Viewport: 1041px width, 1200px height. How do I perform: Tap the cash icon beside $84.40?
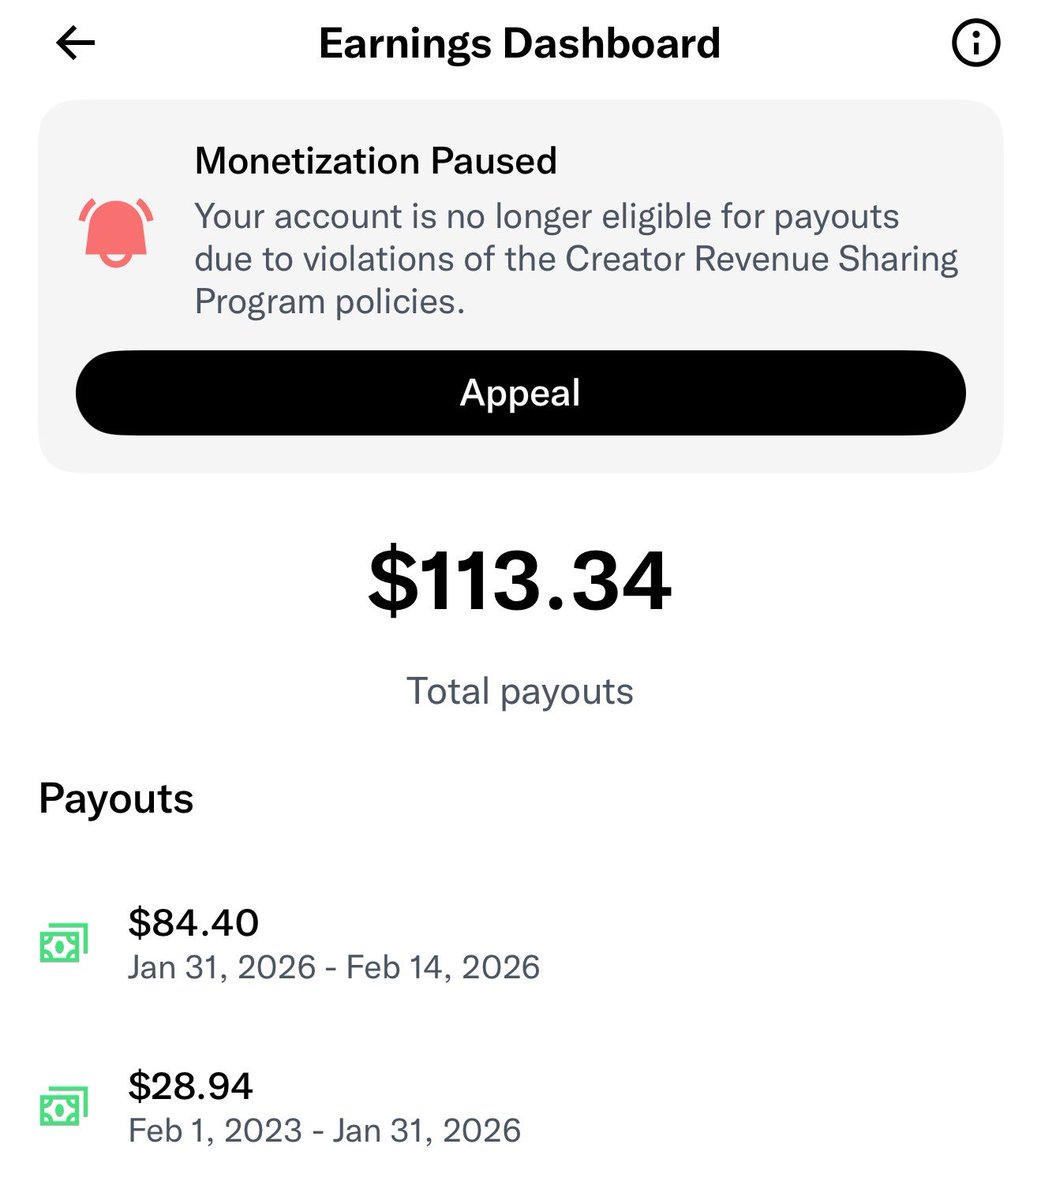[x=64, y=942]
